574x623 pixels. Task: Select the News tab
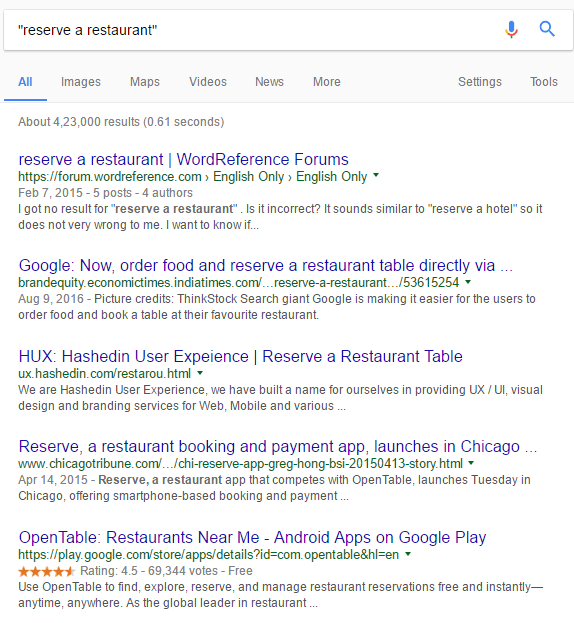269,82
